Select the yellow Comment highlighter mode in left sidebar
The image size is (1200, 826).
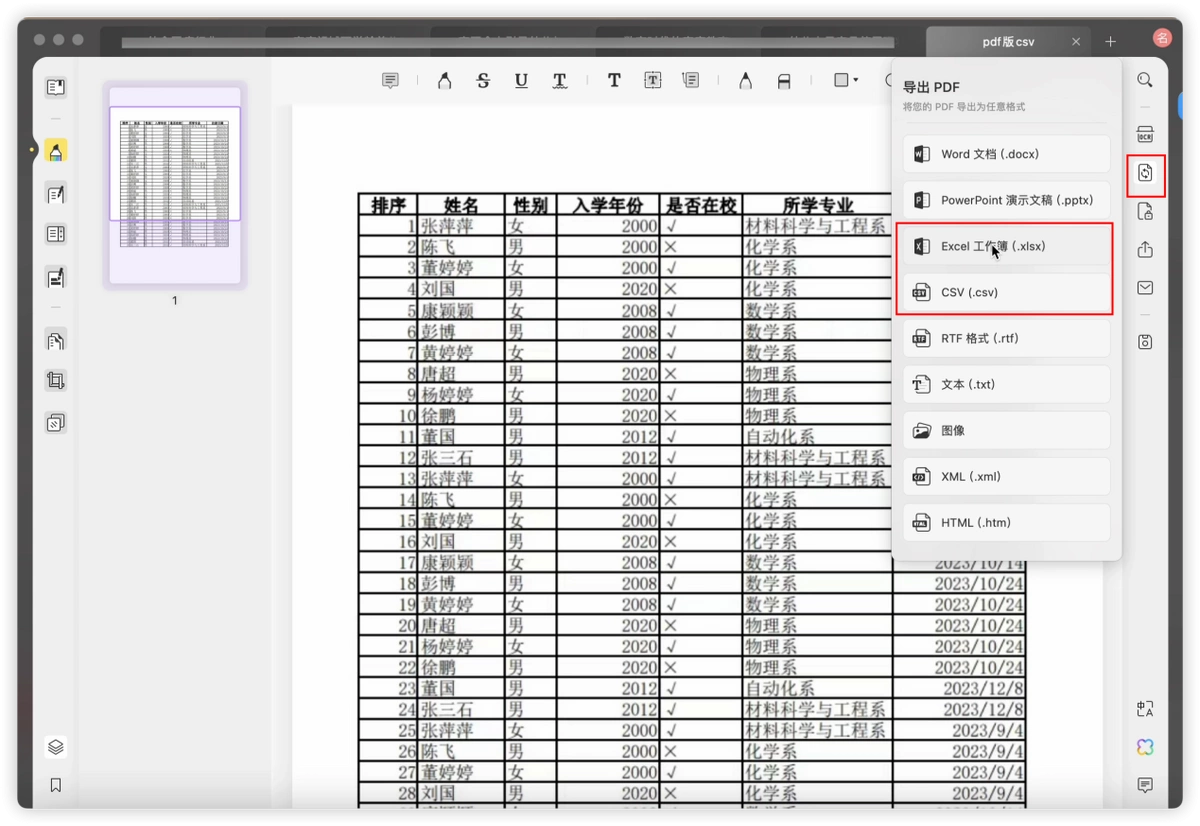tap(56, 151)
